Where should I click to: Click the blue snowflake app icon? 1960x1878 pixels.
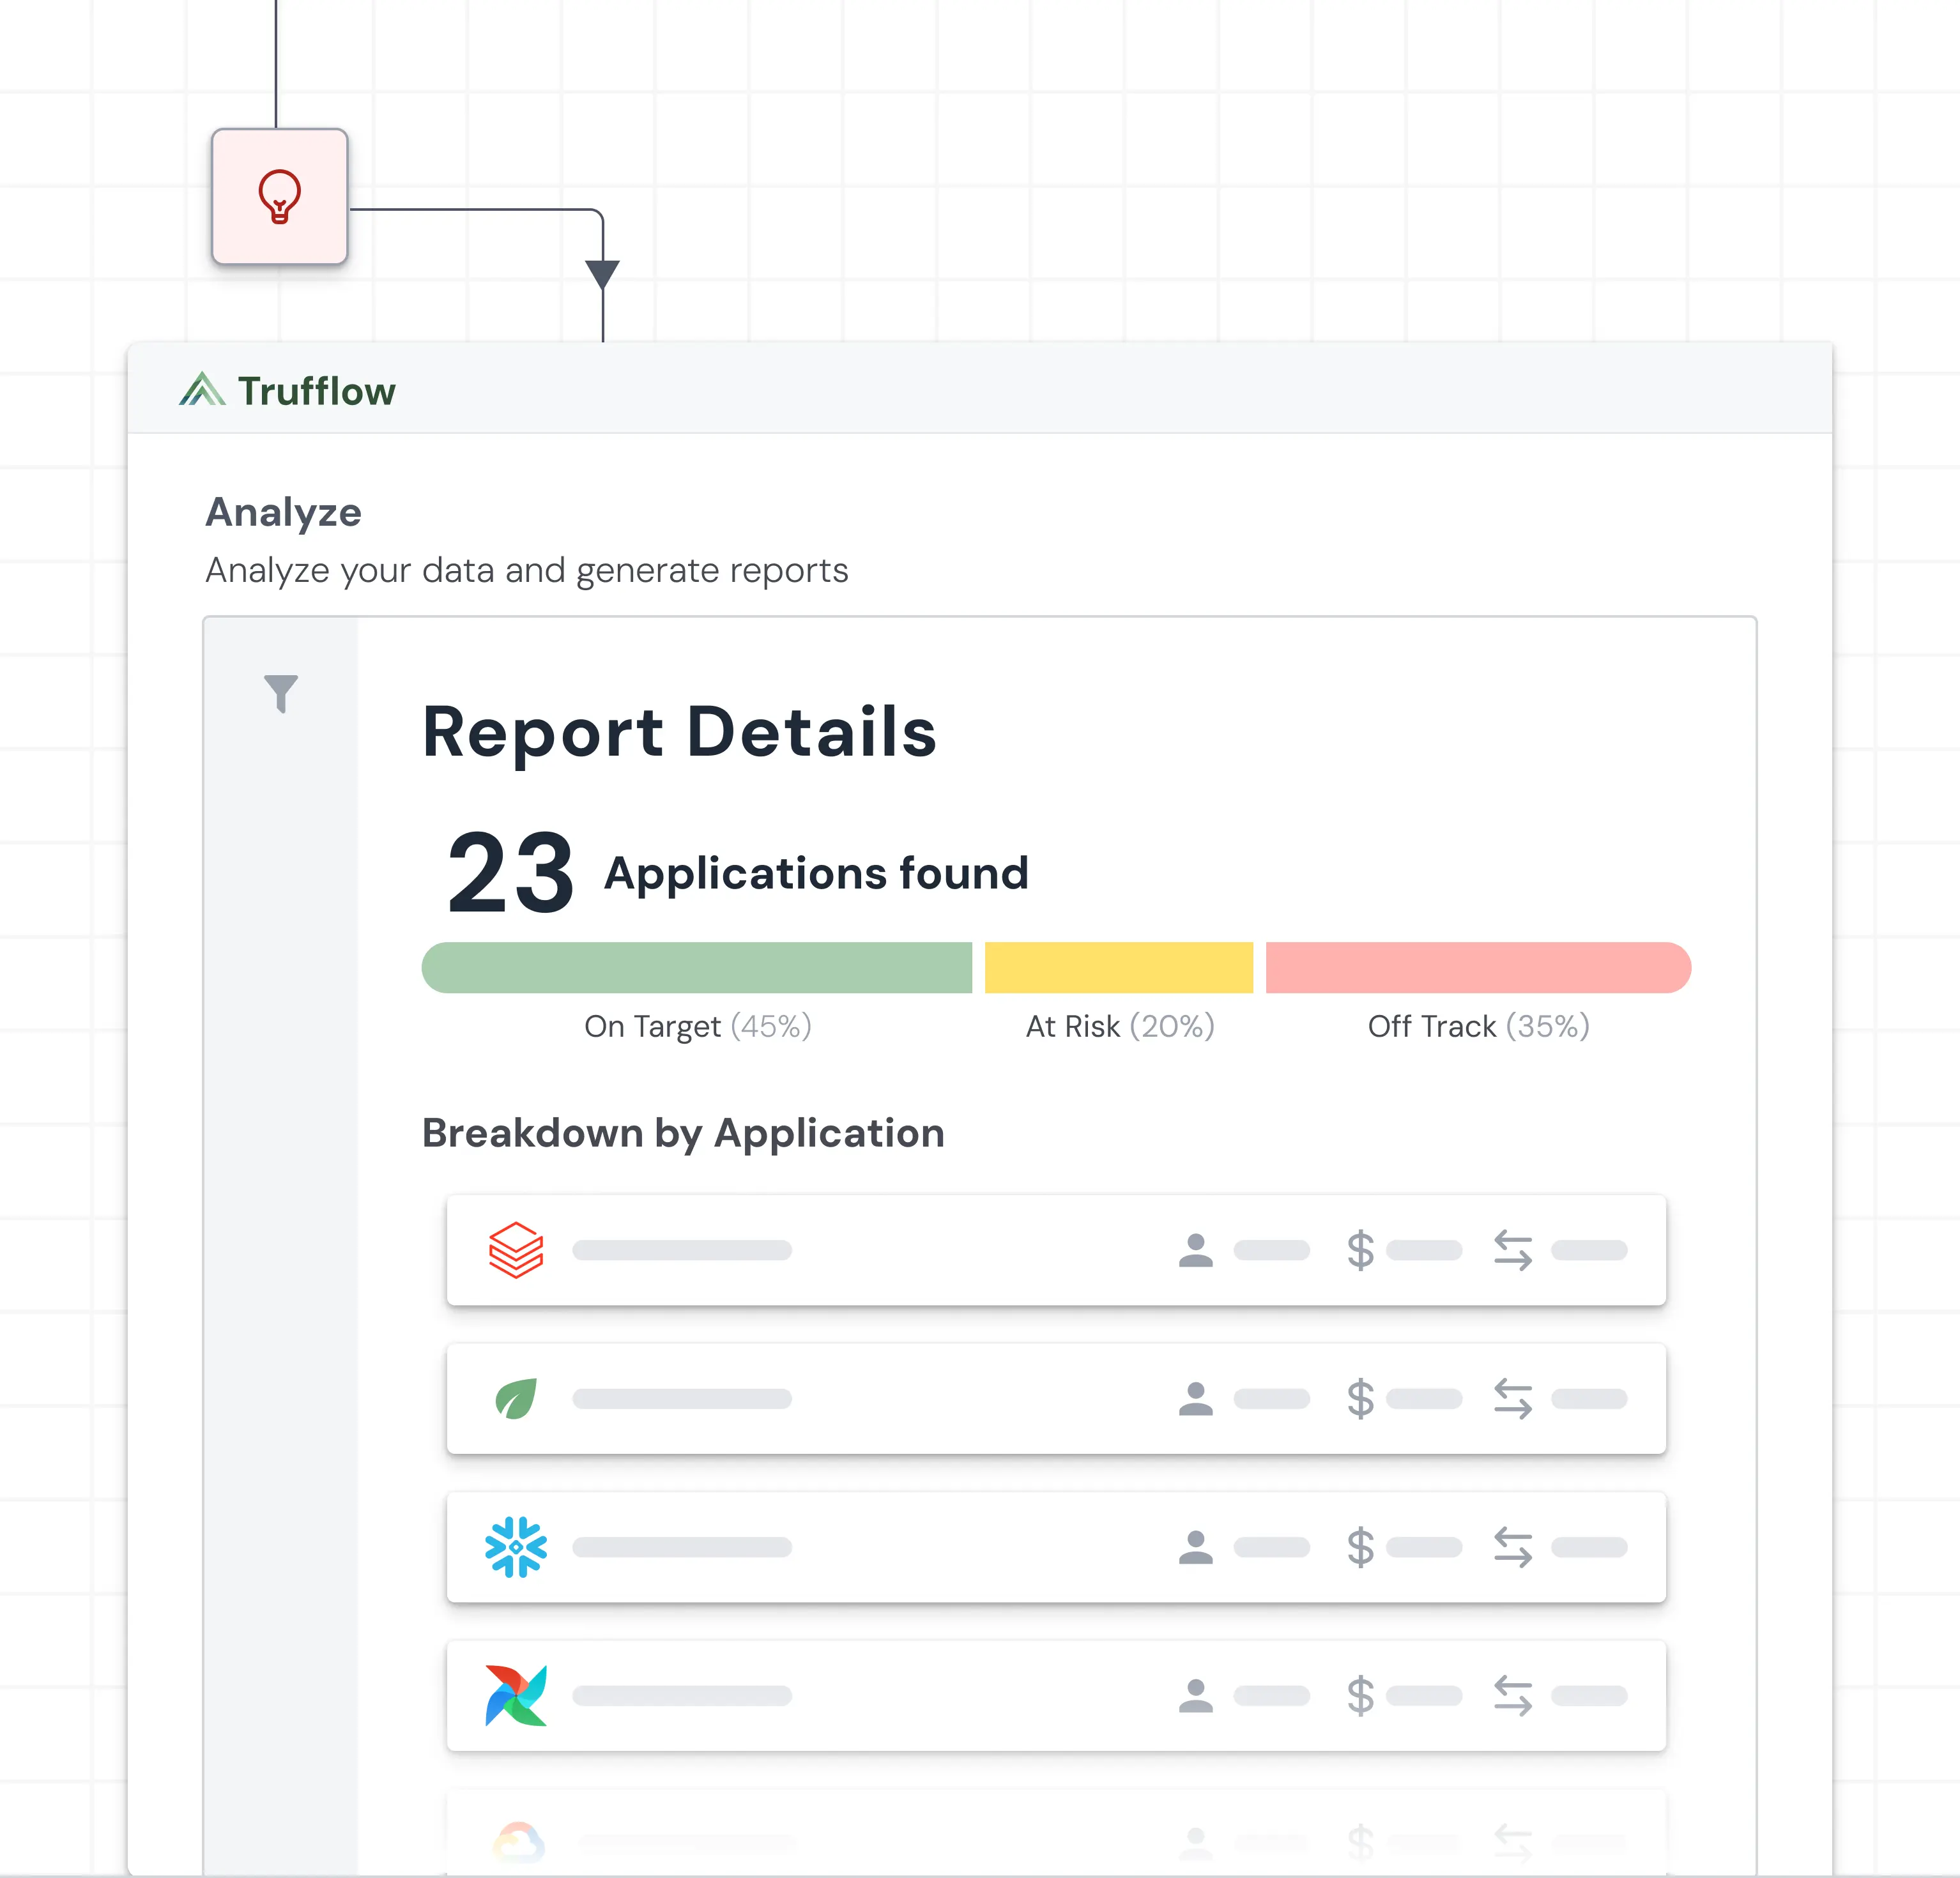point(516,1546)
